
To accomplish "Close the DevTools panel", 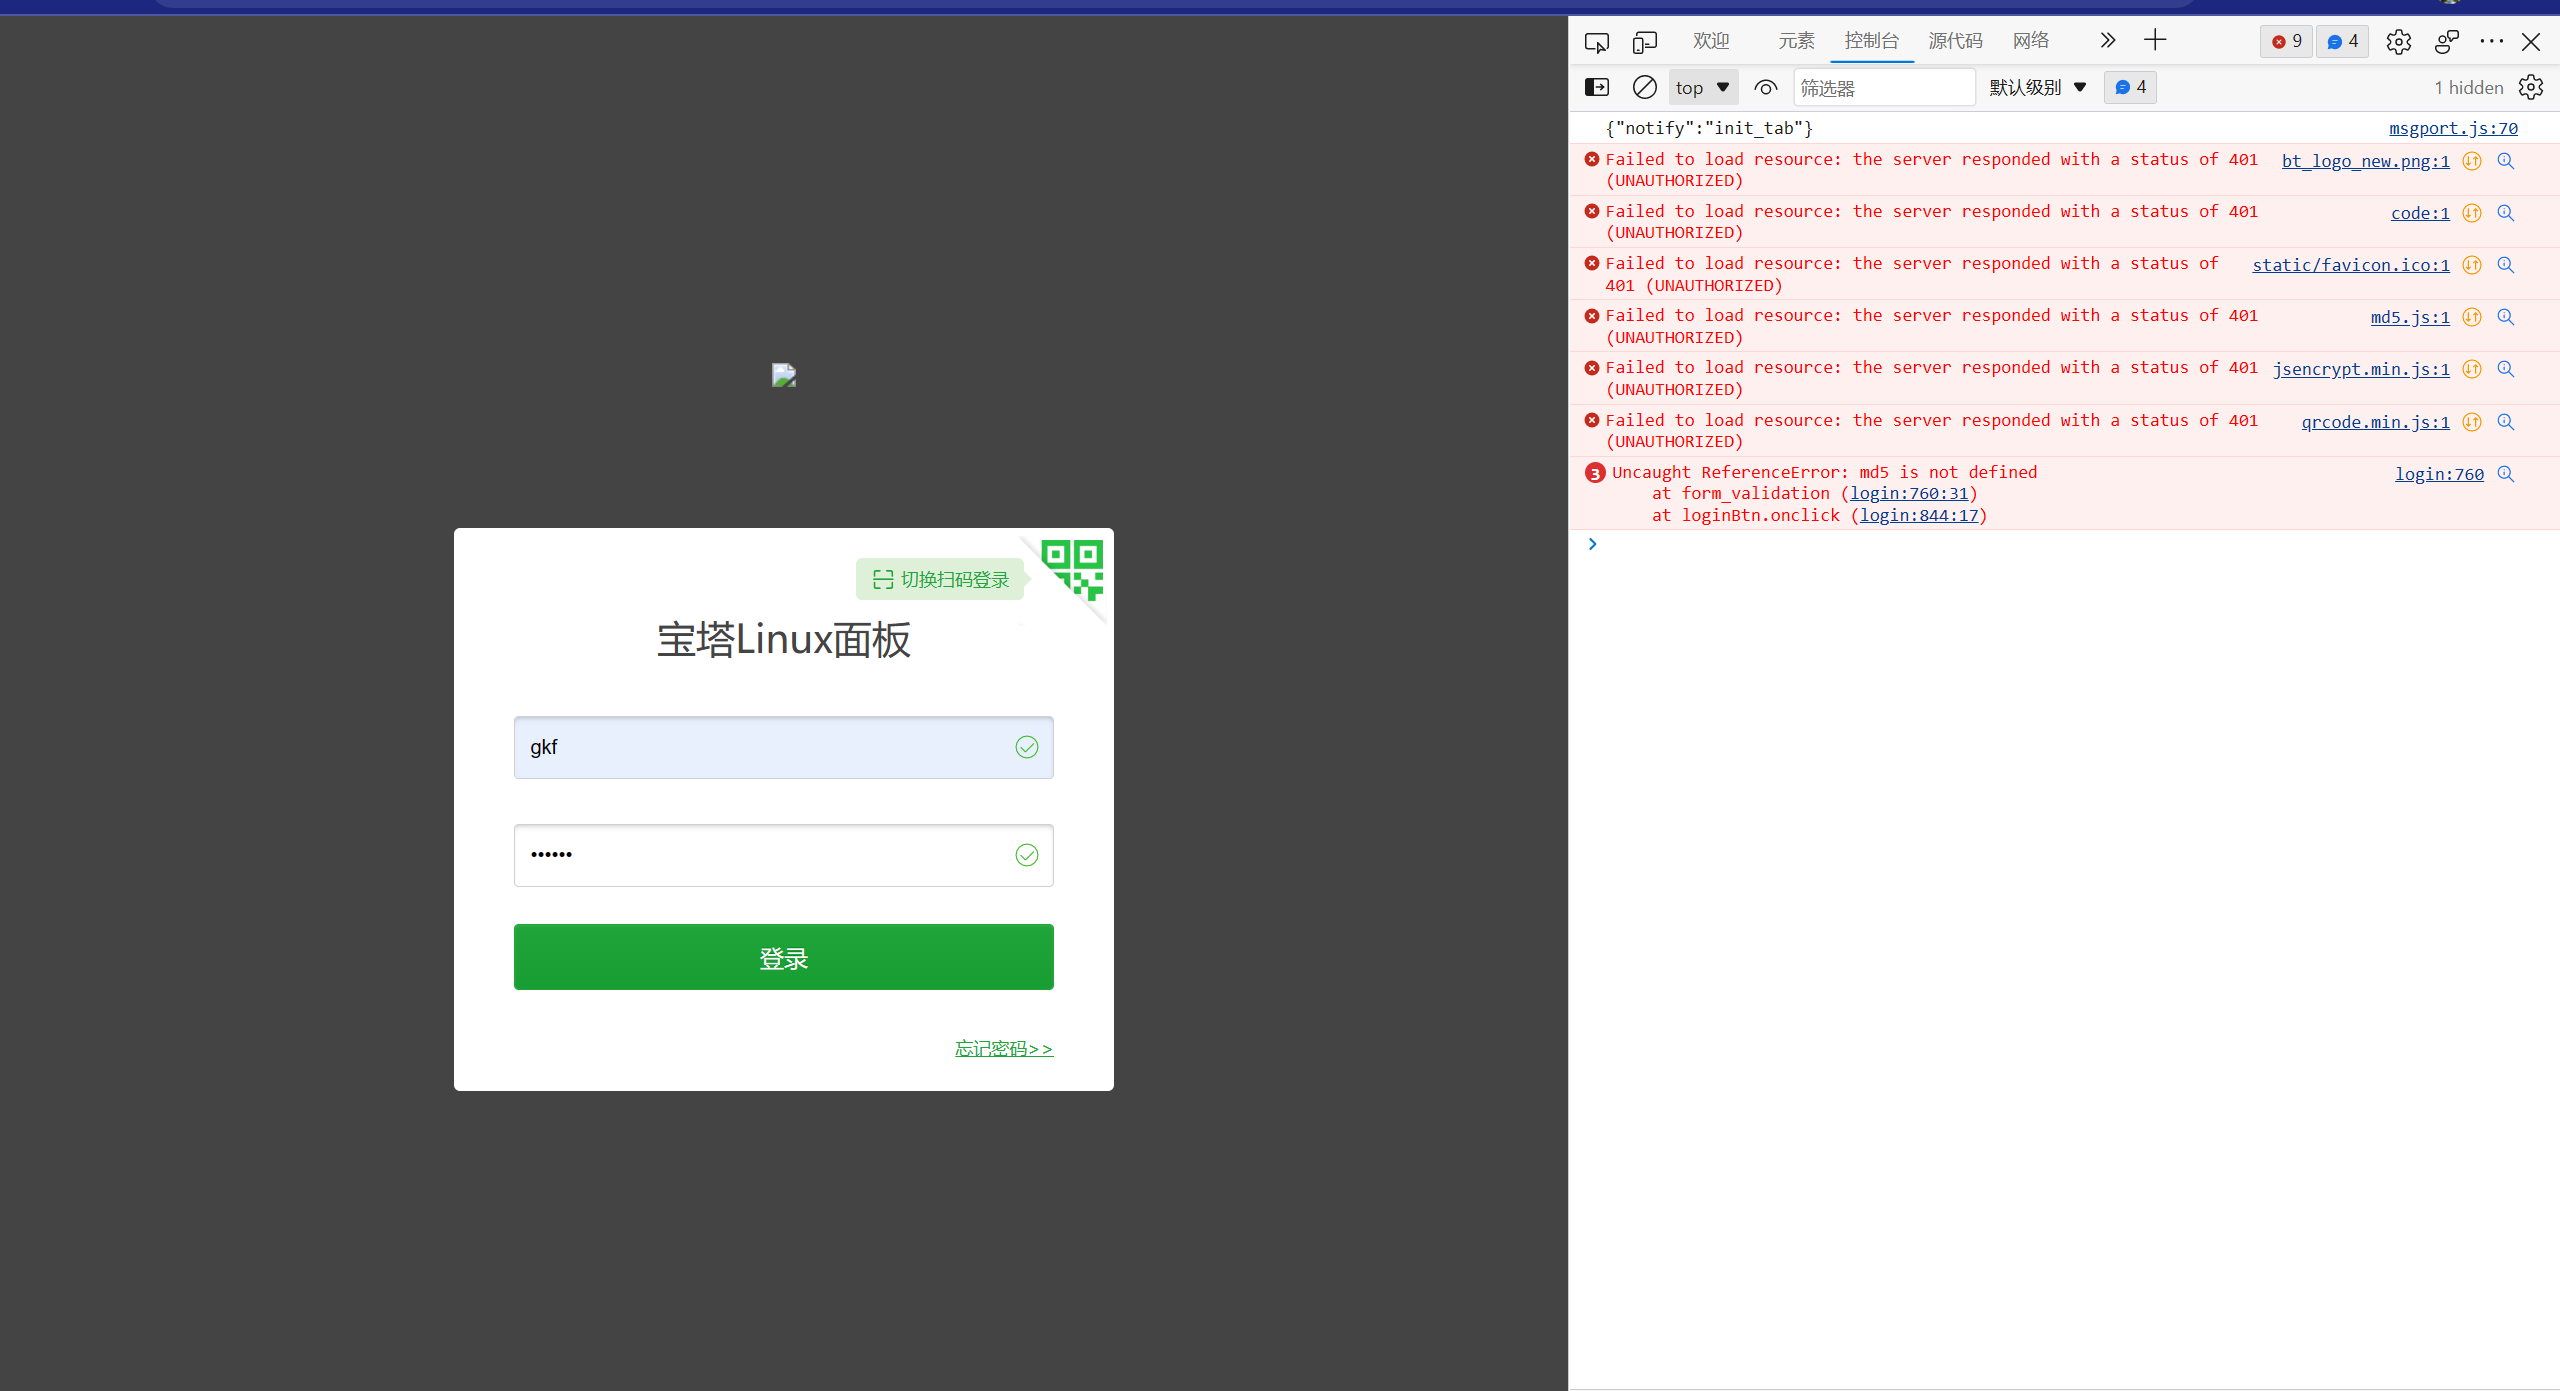I will (x=2531, y=42).
